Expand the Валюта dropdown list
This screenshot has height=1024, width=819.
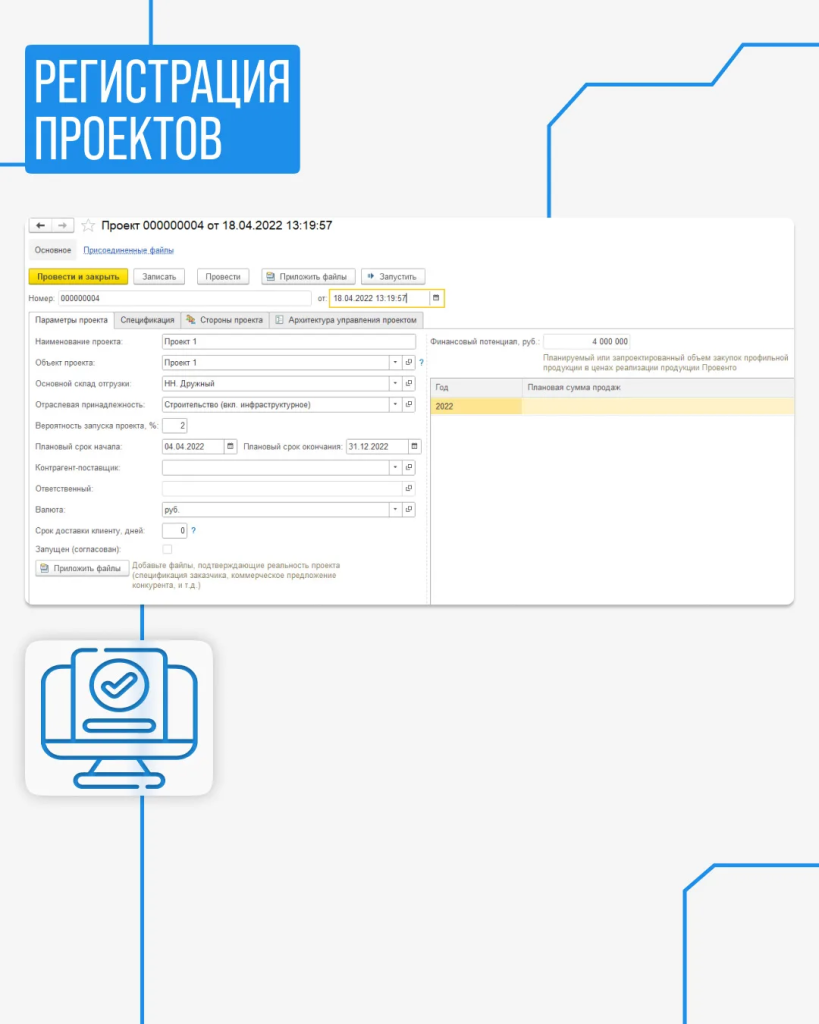[x=394, y=509]
